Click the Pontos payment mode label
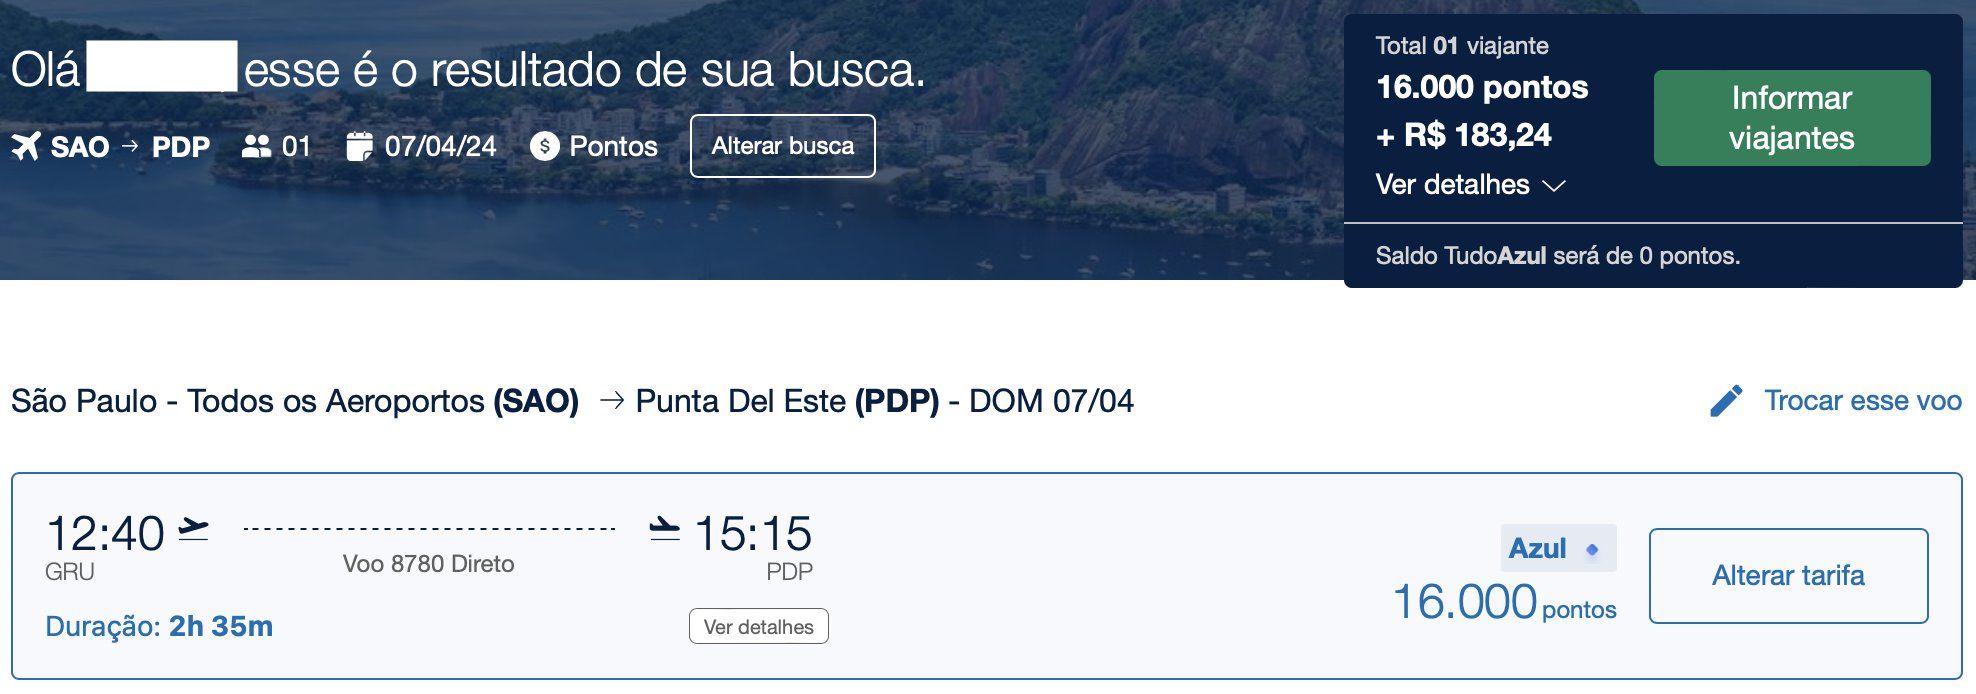Screen dimensions: 1976x694 [x=613, y=147]
